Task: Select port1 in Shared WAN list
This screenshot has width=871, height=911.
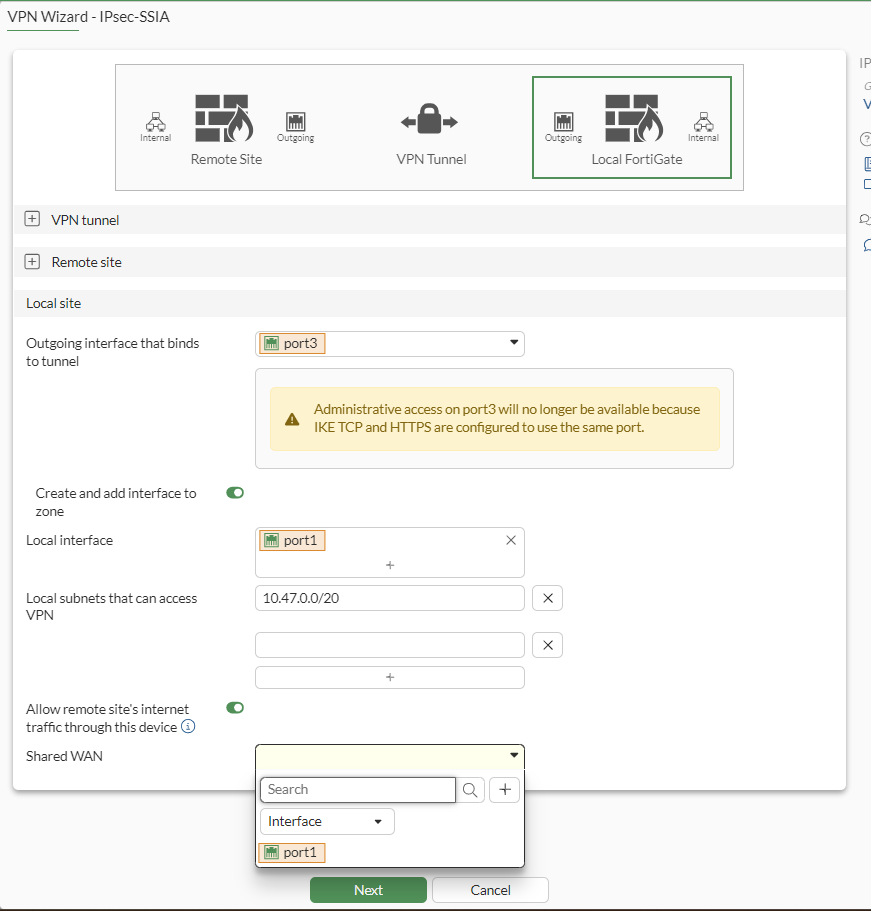Action: pyautogui.click(x=292, y=852)
